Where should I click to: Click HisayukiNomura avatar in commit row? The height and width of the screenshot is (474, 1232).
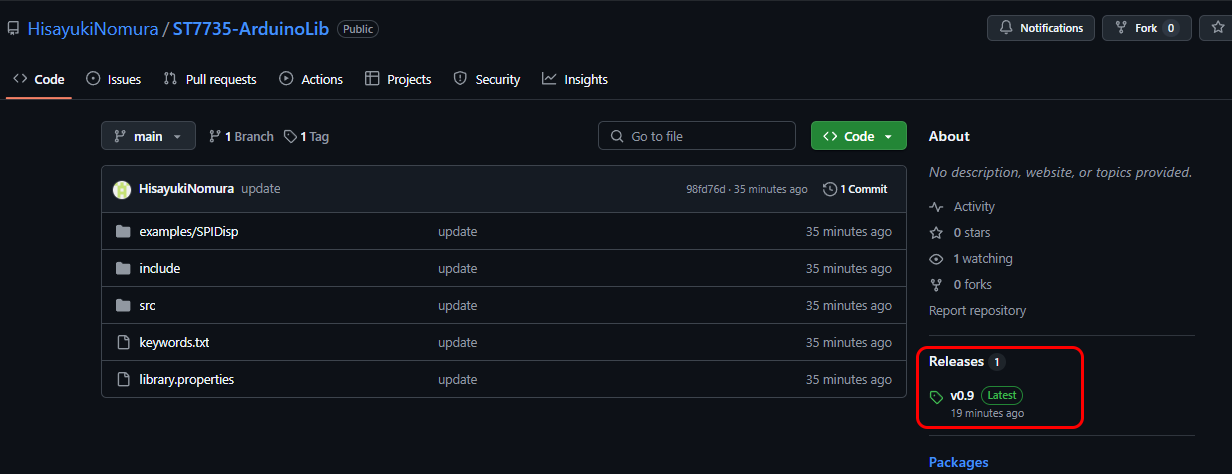(122, 189)
